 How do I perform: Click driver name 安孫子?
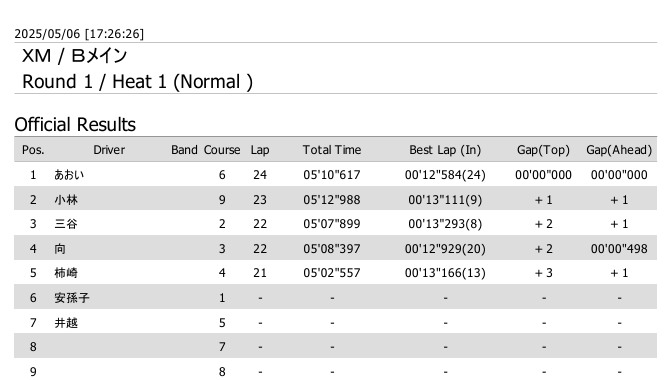[x=72, y=298]
